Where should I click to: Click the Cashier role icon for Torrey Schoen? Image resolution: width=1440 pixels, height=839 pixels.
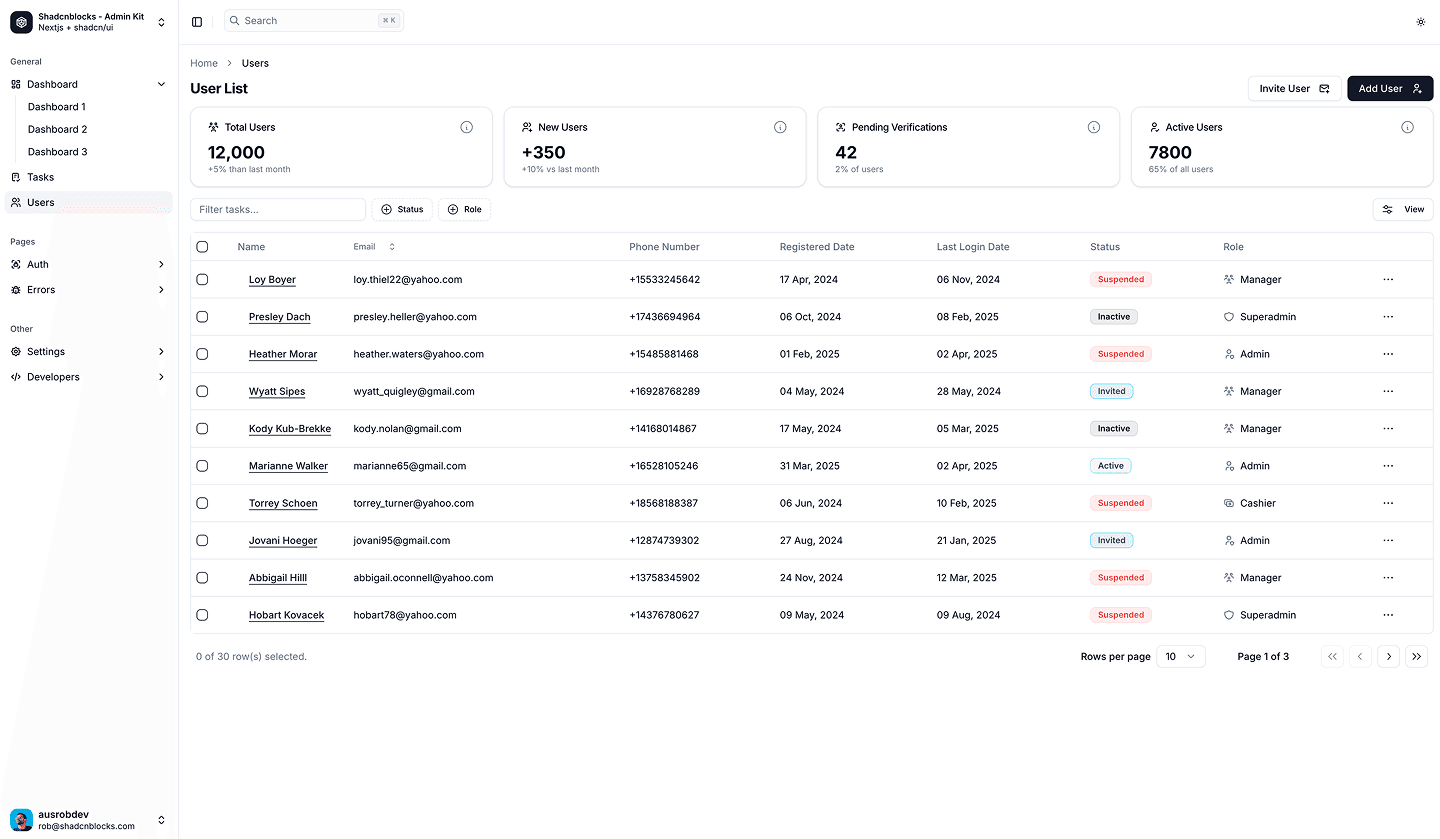tap(1229, 503)
